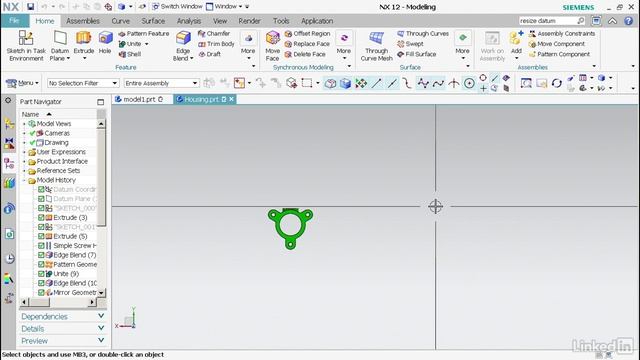The height and width of the screenshot is (360, 640).
Task: Toggle checkbox for Unite (9)
Action: pyautogui.click(x=41, y=274)
